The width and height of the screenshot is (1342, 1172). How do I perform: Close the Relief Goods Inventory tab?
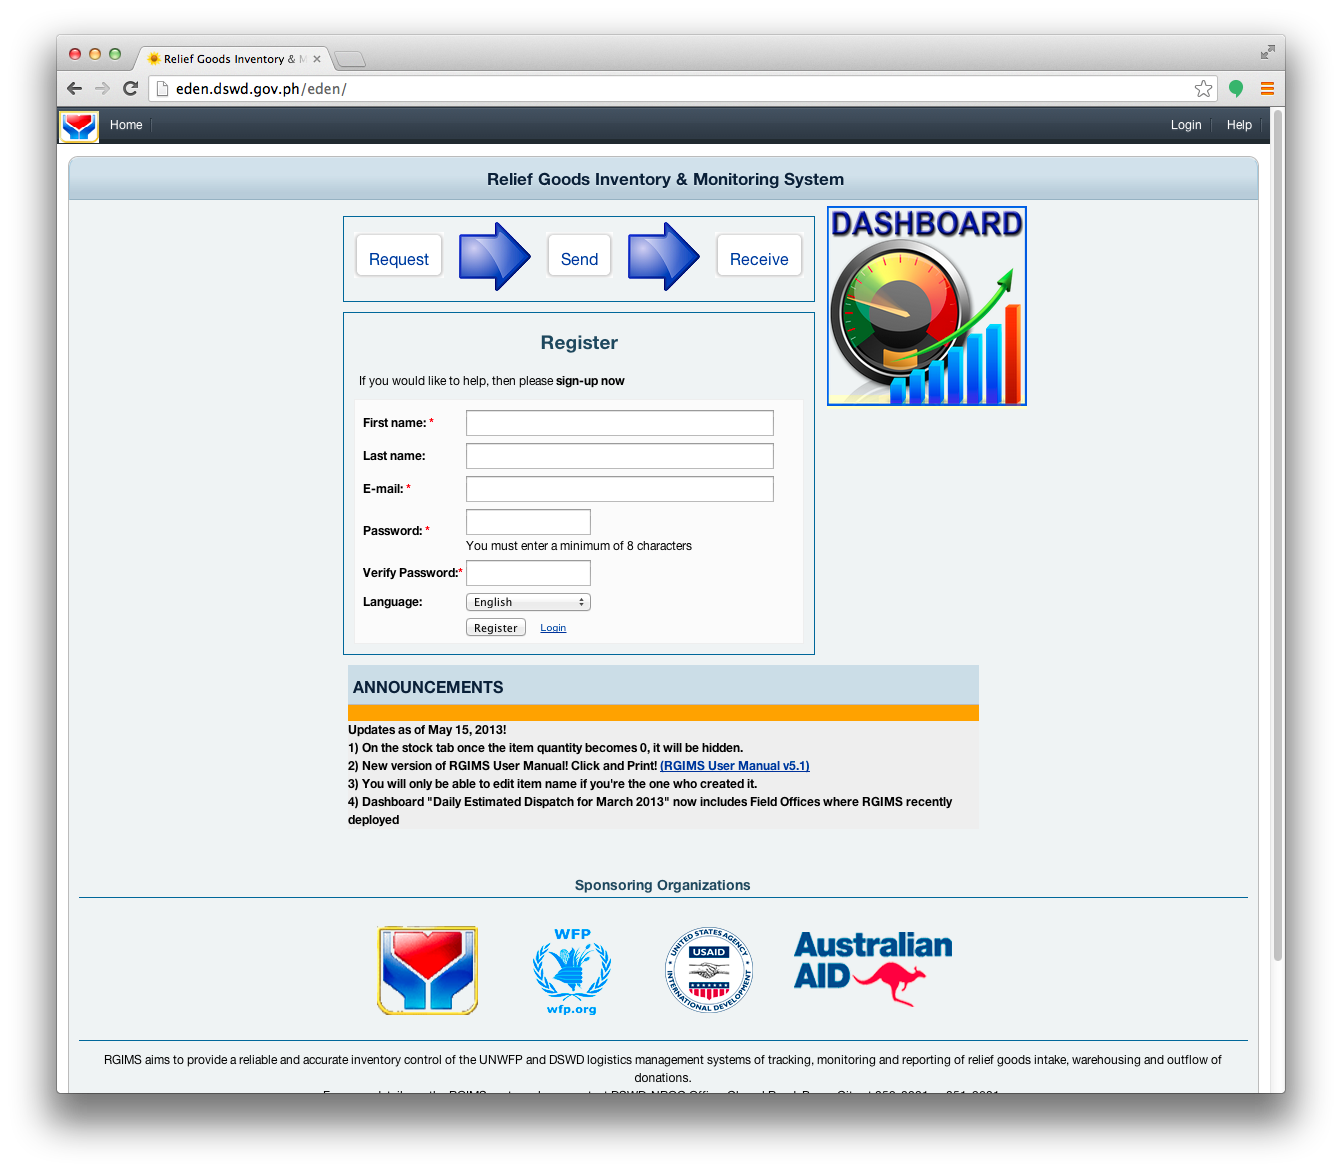point(317,59)
